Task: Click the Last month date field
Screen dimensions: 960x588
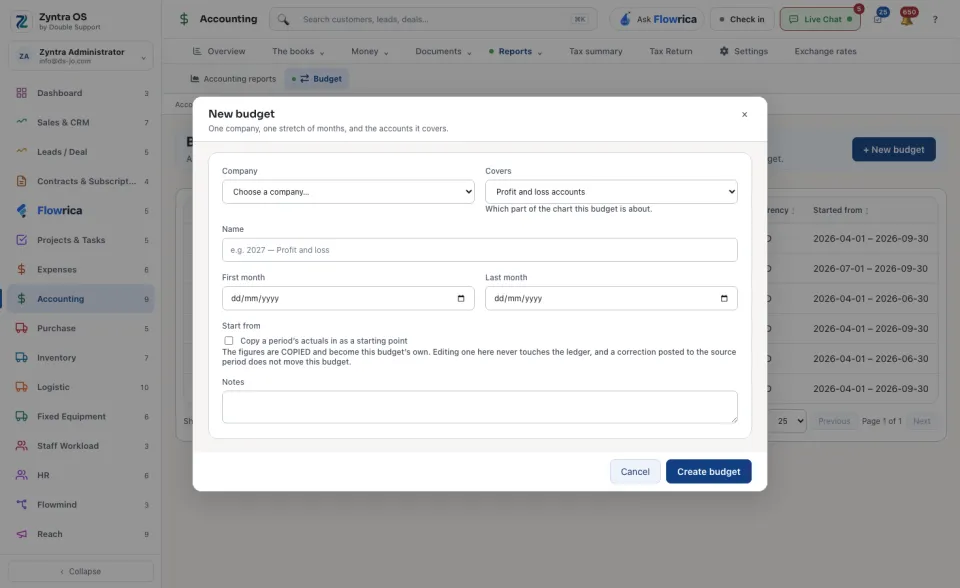Action: click(611, 298)
